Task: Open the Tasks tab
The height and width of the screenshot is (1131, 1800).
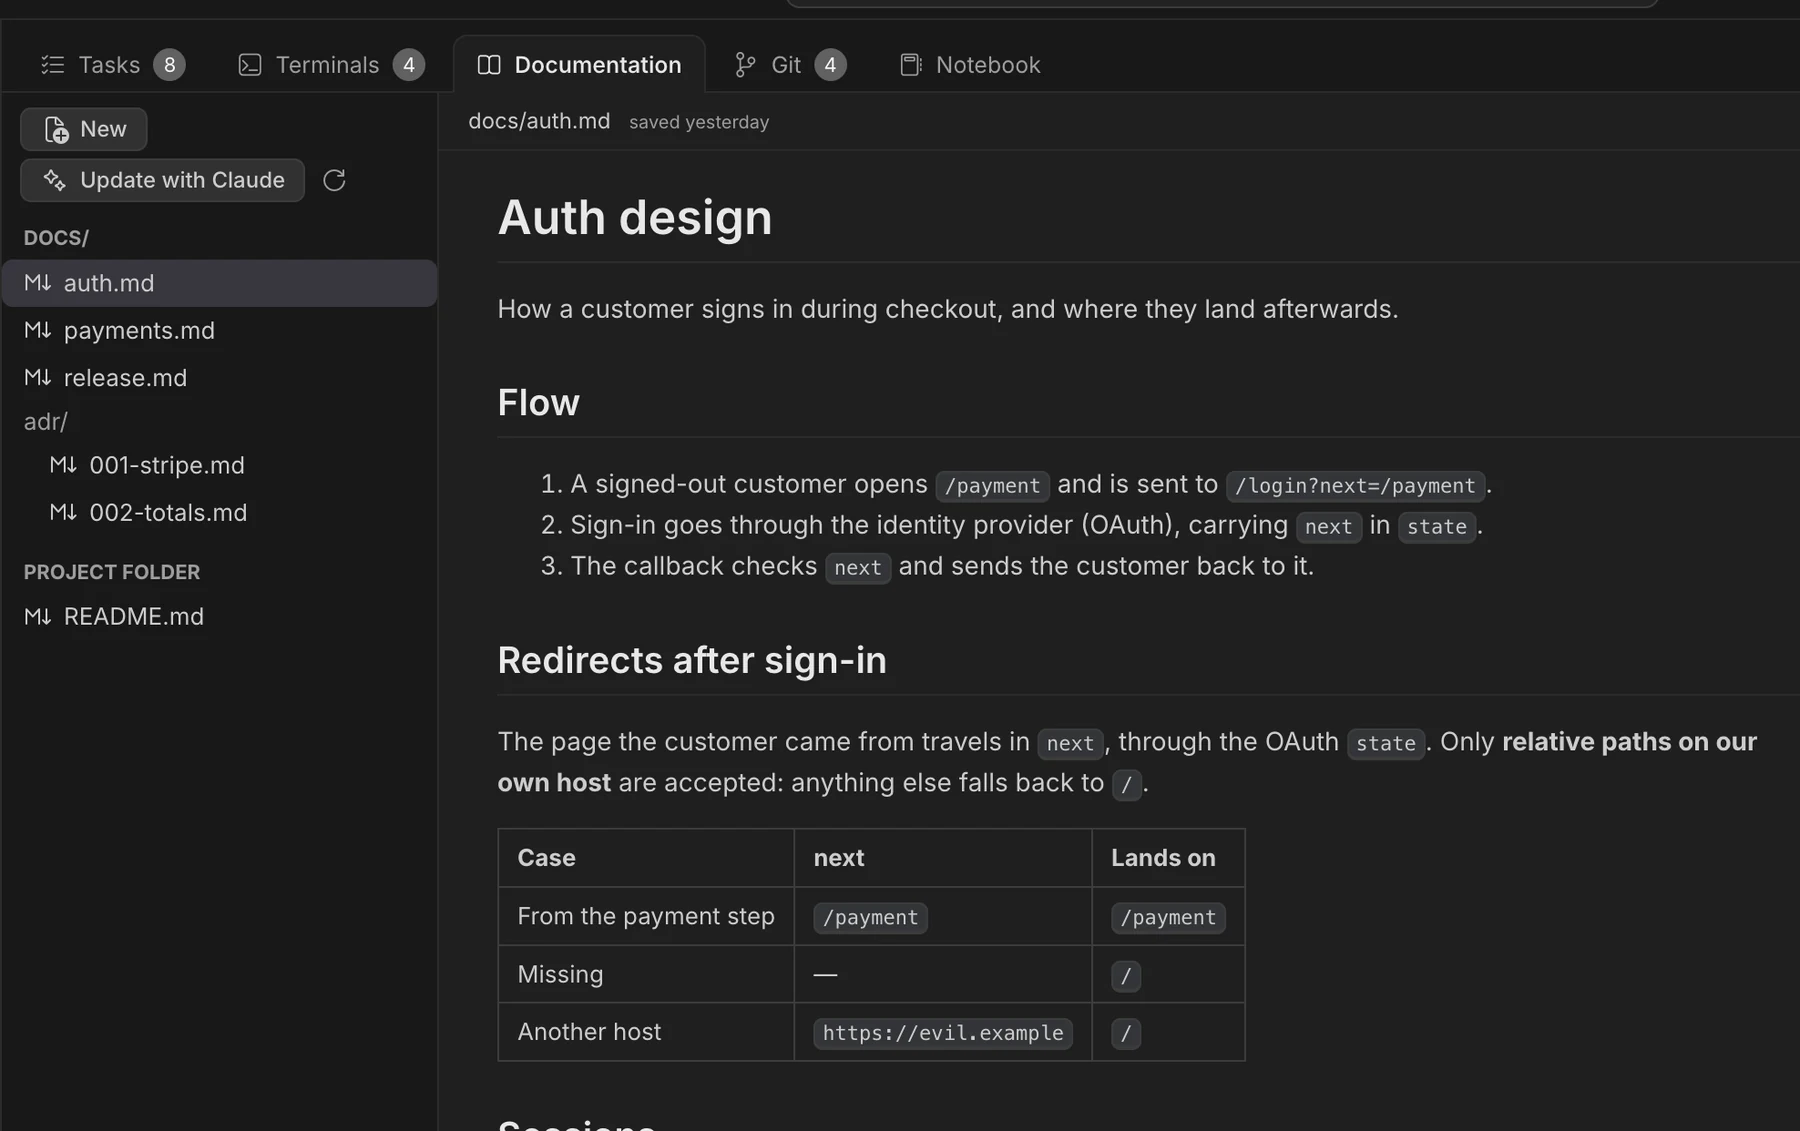Action: click(x=112, y=65)
